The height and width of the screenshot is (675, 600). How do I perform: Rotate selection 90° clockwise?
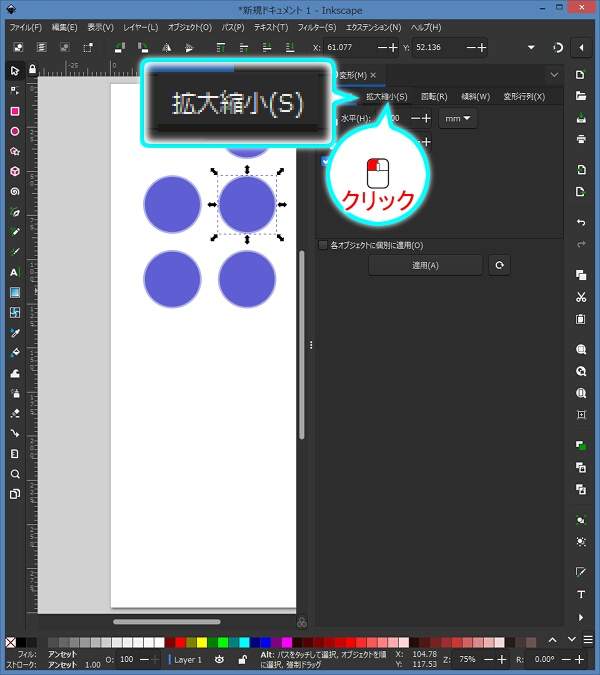[143, 47]
